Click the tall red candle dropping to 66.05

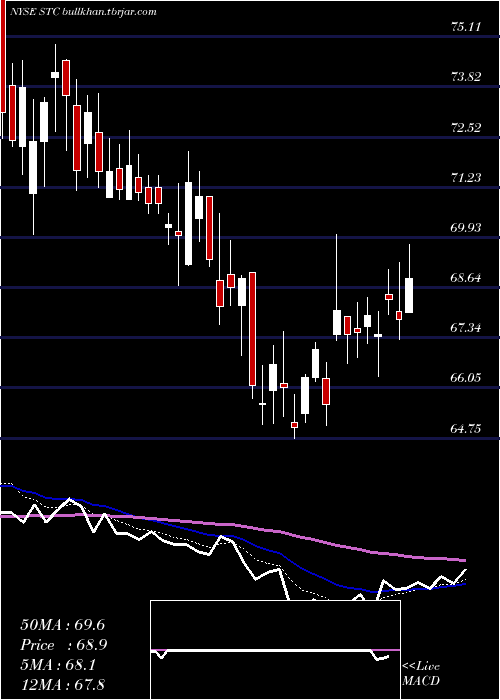tap(252, 329)
